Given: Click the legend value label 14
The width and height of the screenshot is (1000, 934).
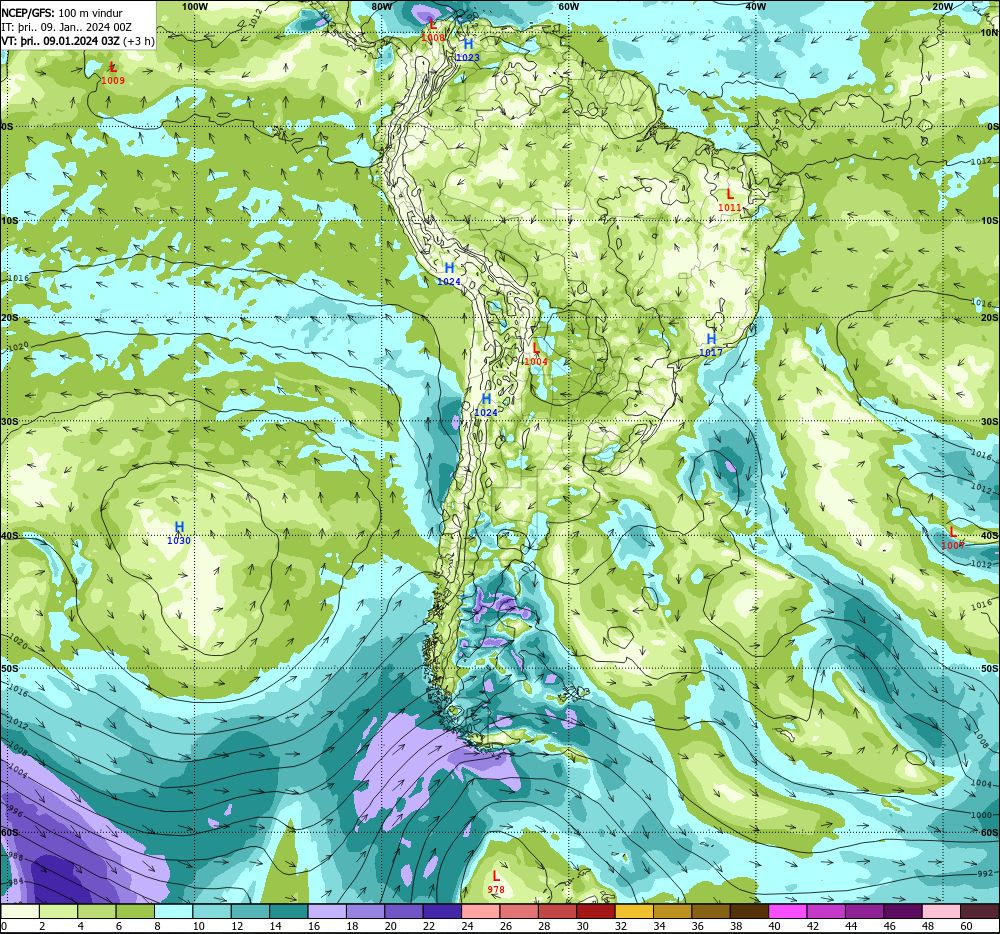Looking at the screenshot, I should click(x=275, y=926).
